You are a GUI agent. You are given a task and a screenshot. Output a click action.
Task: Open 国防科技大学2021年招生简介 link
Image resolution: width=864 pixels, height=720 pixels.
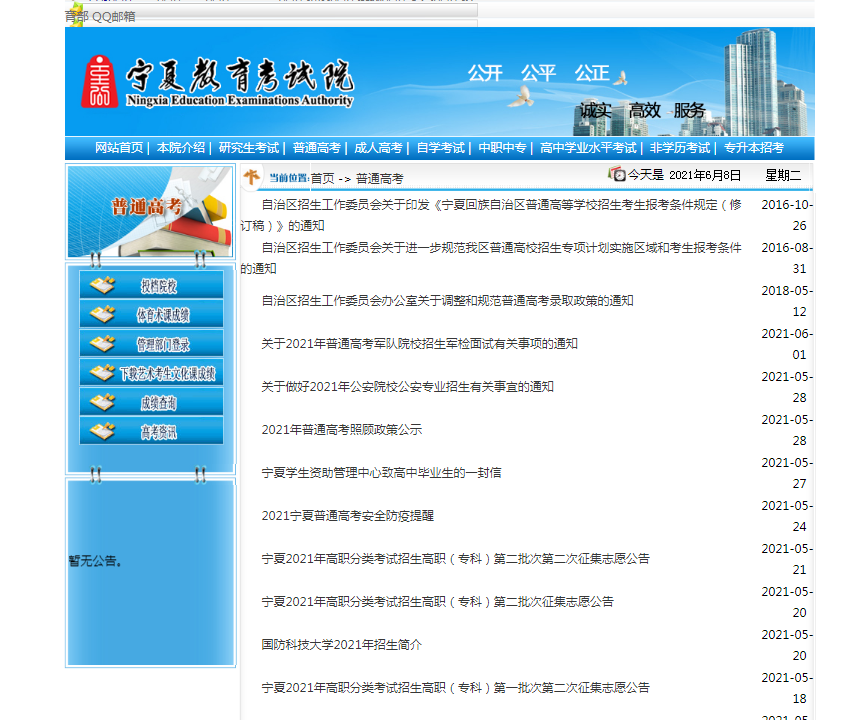pos(342,645)
